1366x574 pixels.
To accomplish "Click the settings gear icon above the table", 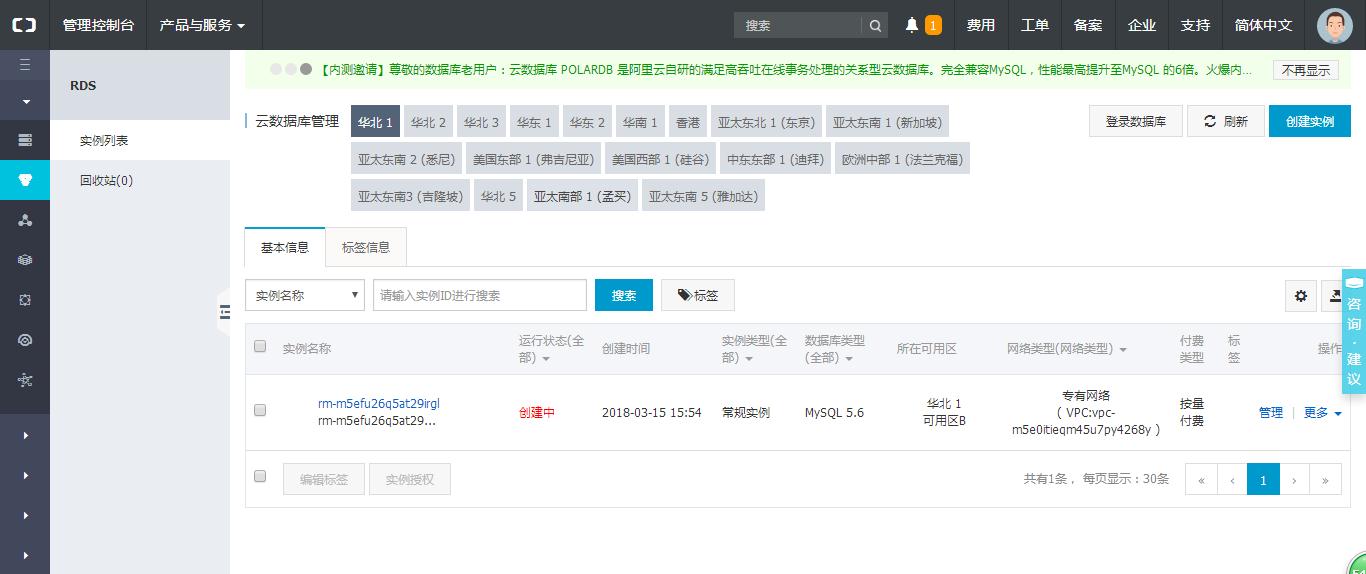I will [x=1301, y=296].
